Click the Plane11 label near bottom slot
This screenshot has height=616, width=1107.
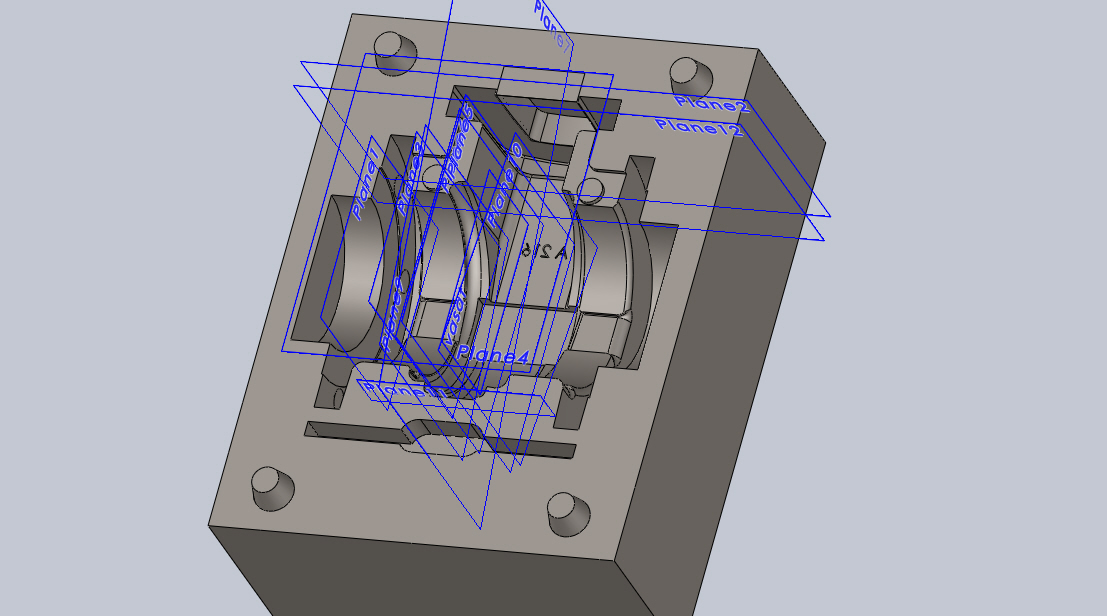404,389
